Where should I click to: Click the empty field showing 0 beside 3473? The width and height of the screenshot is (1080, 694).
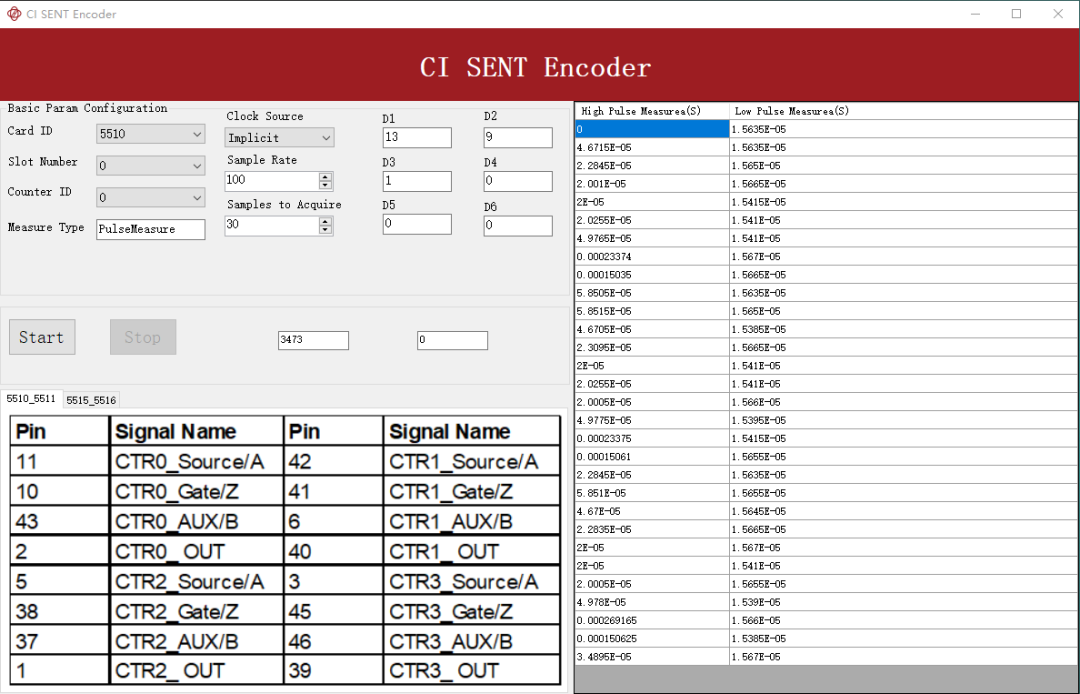click(452, 340)
